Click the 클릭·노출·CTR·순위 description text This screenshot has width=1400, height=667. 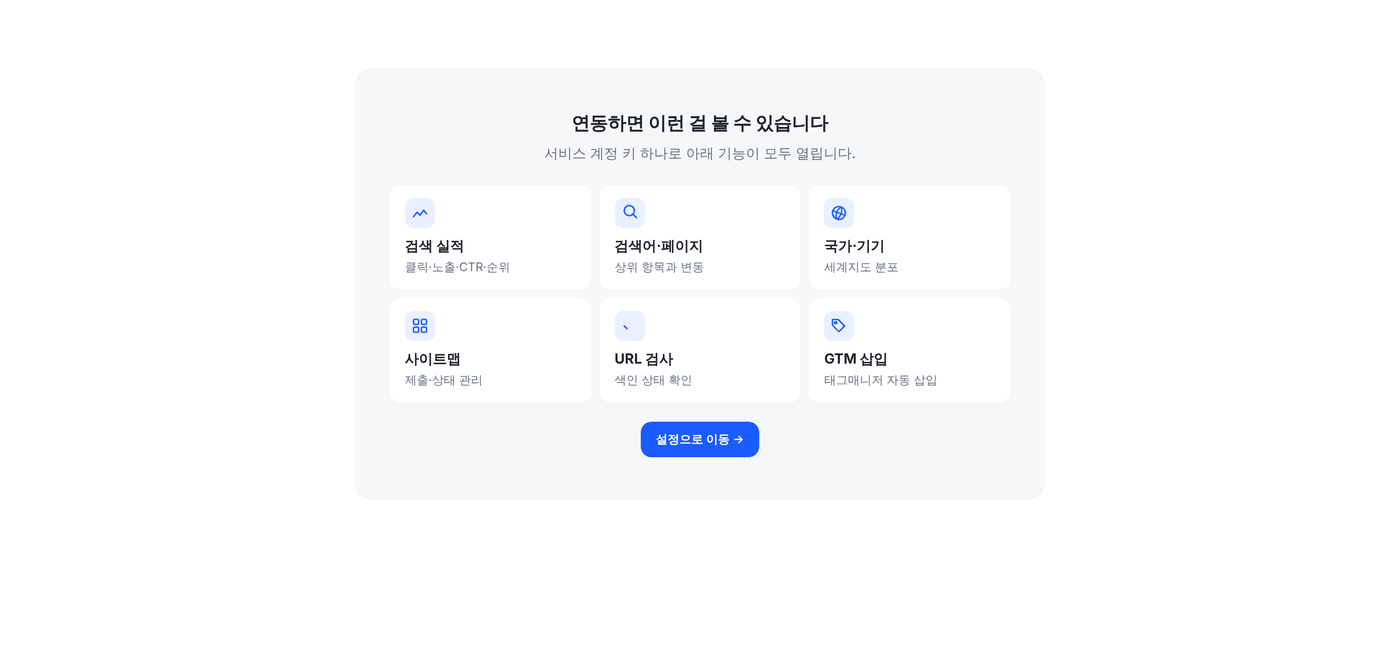(457, 267)
